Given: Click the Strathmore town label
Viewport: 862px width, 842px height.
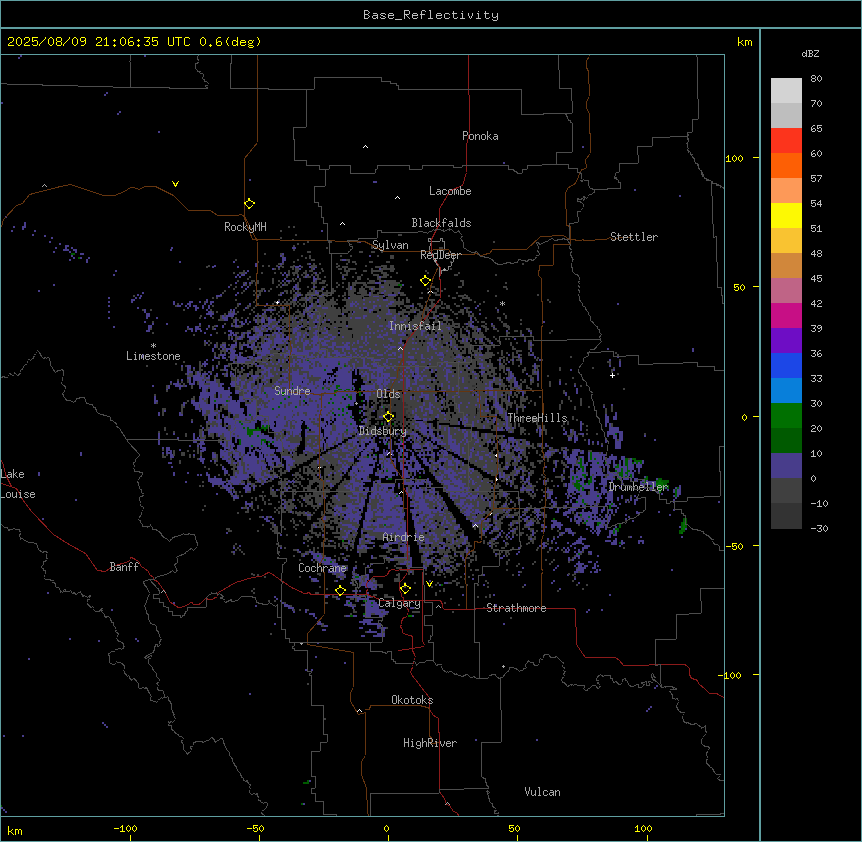Looking at the screenshot, I should [x=516, y=608].
